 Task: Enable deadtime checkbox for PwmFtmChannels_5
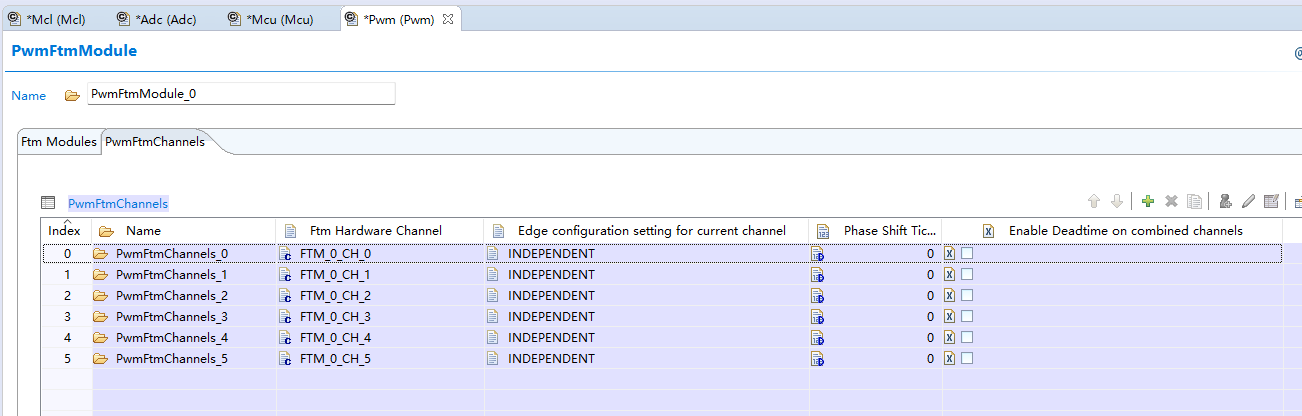point(967,359)
